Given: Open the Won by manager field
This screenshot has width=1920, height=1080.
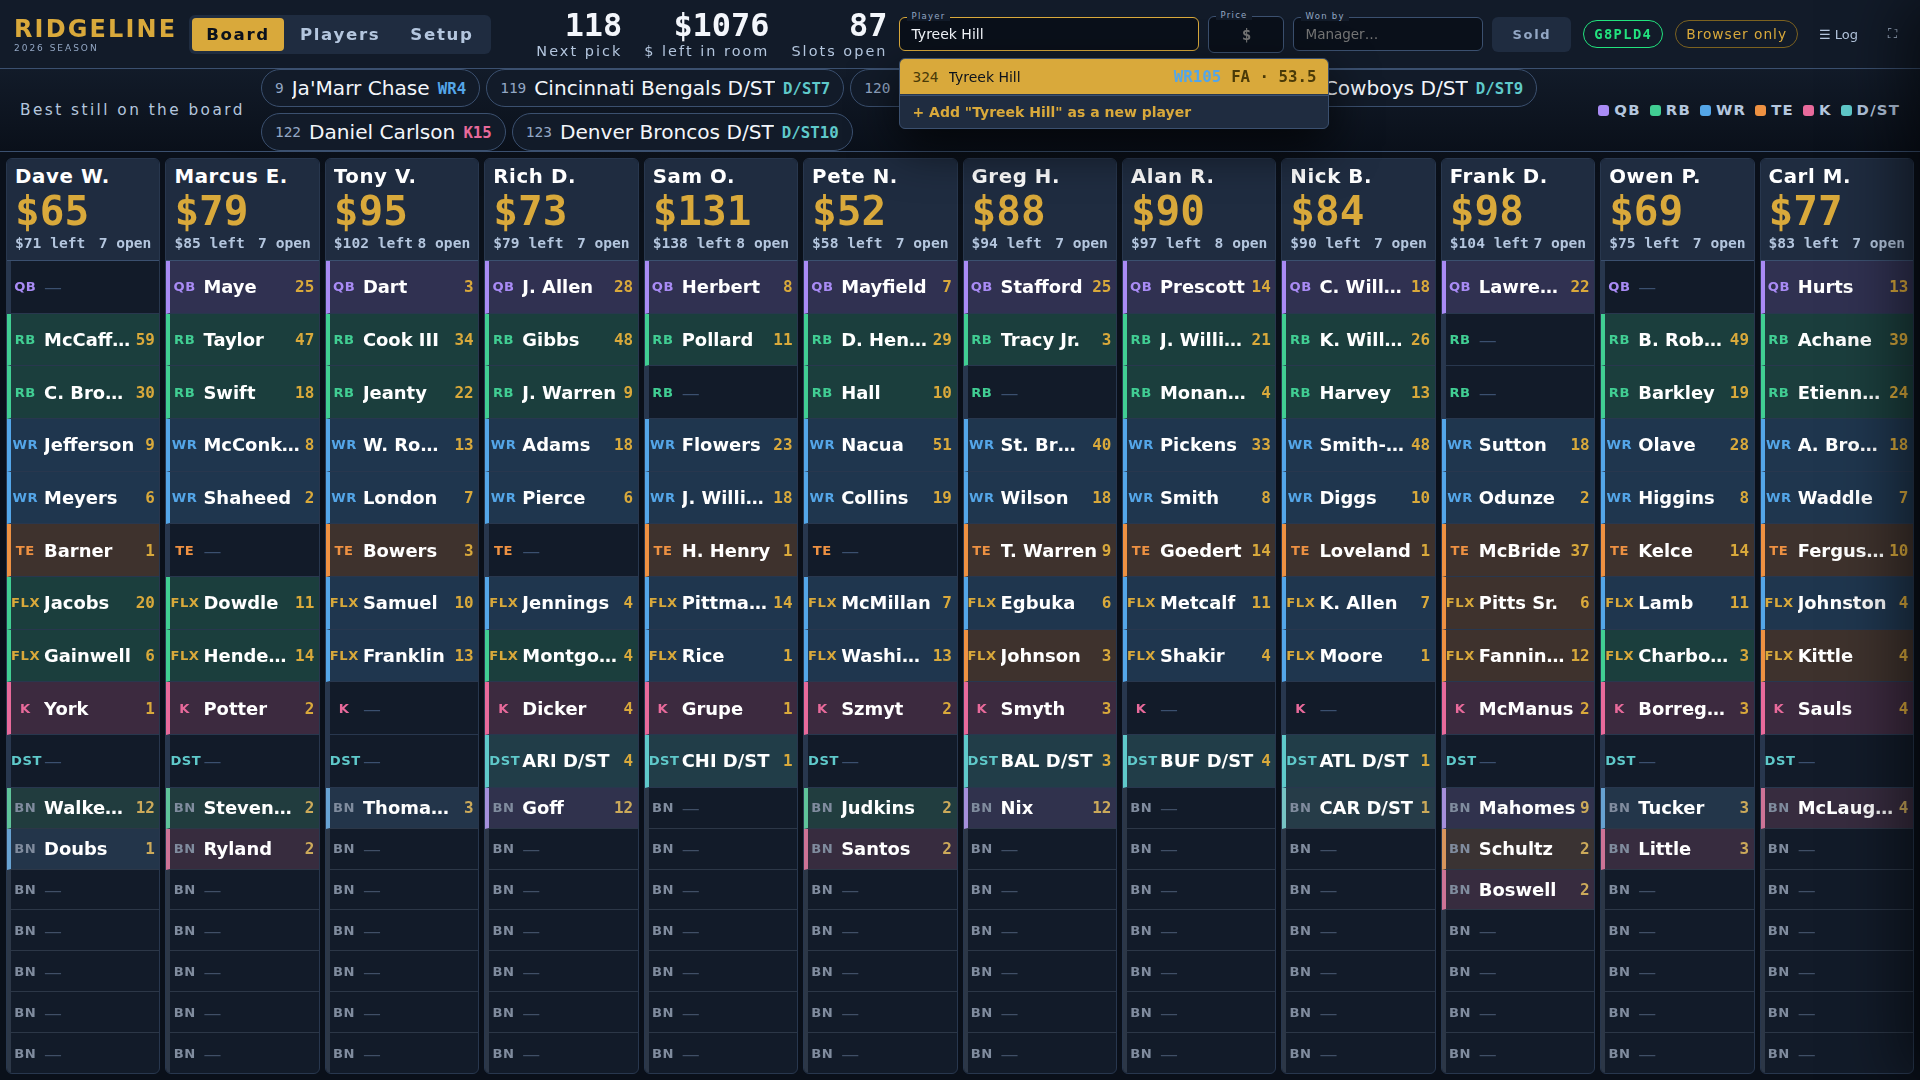Looking at the screenshot, I should 1387,34.
